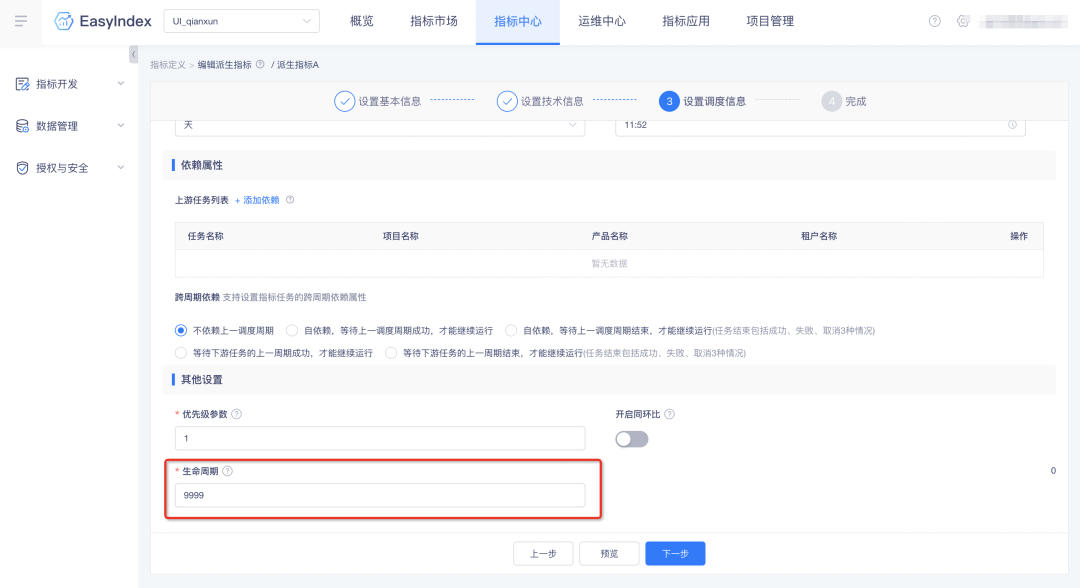Go to the 项目管理 tab

(770, 21)
